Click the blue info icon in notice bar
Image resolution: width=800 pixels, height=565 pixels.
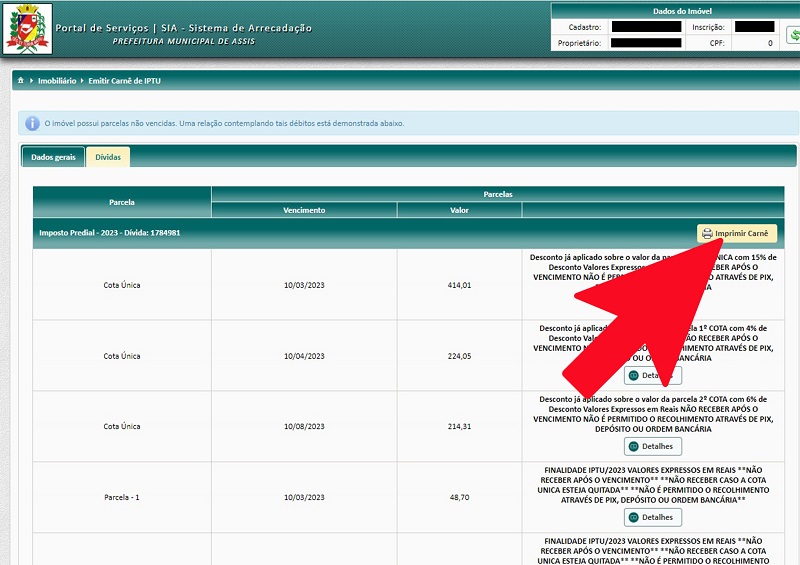[32, 124]
